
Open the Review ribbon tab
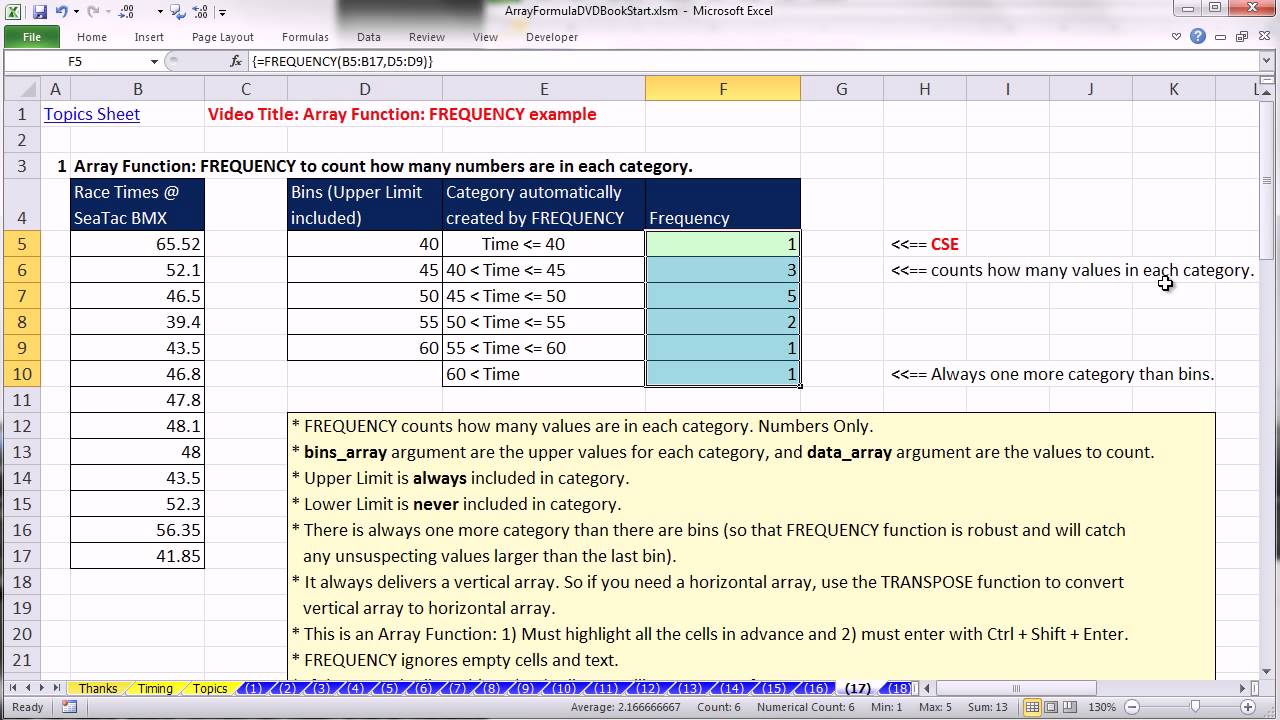coord(427,37)
